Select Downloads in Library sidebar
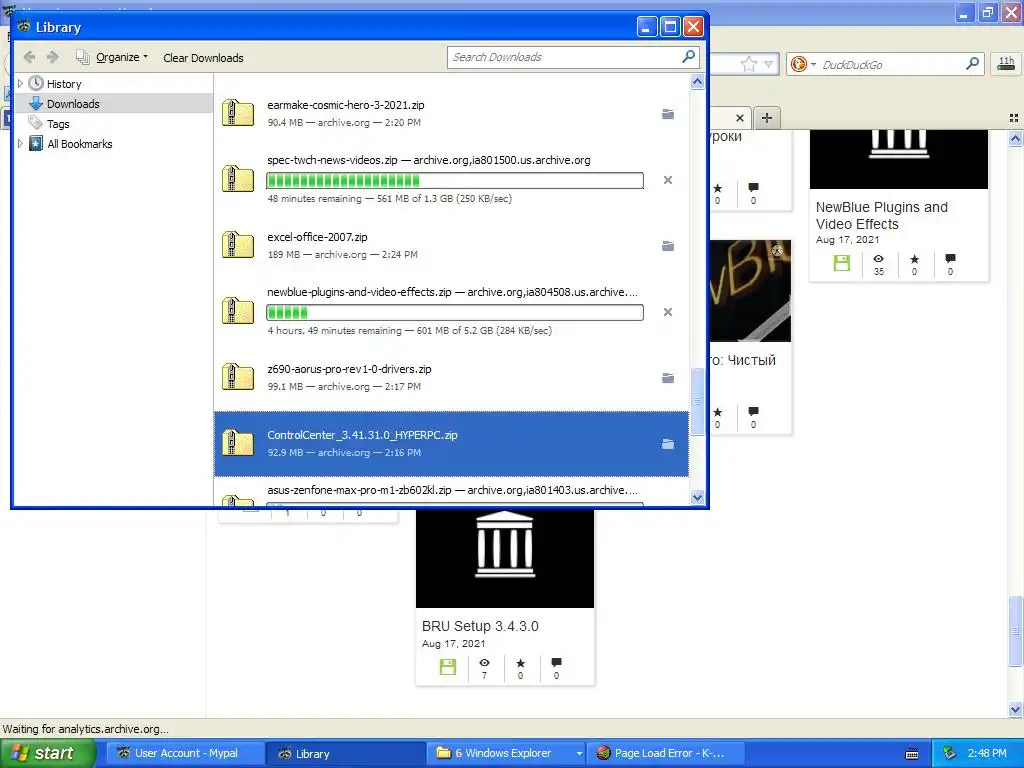This screenshot has height=768, width=1024. click(73, 104)
